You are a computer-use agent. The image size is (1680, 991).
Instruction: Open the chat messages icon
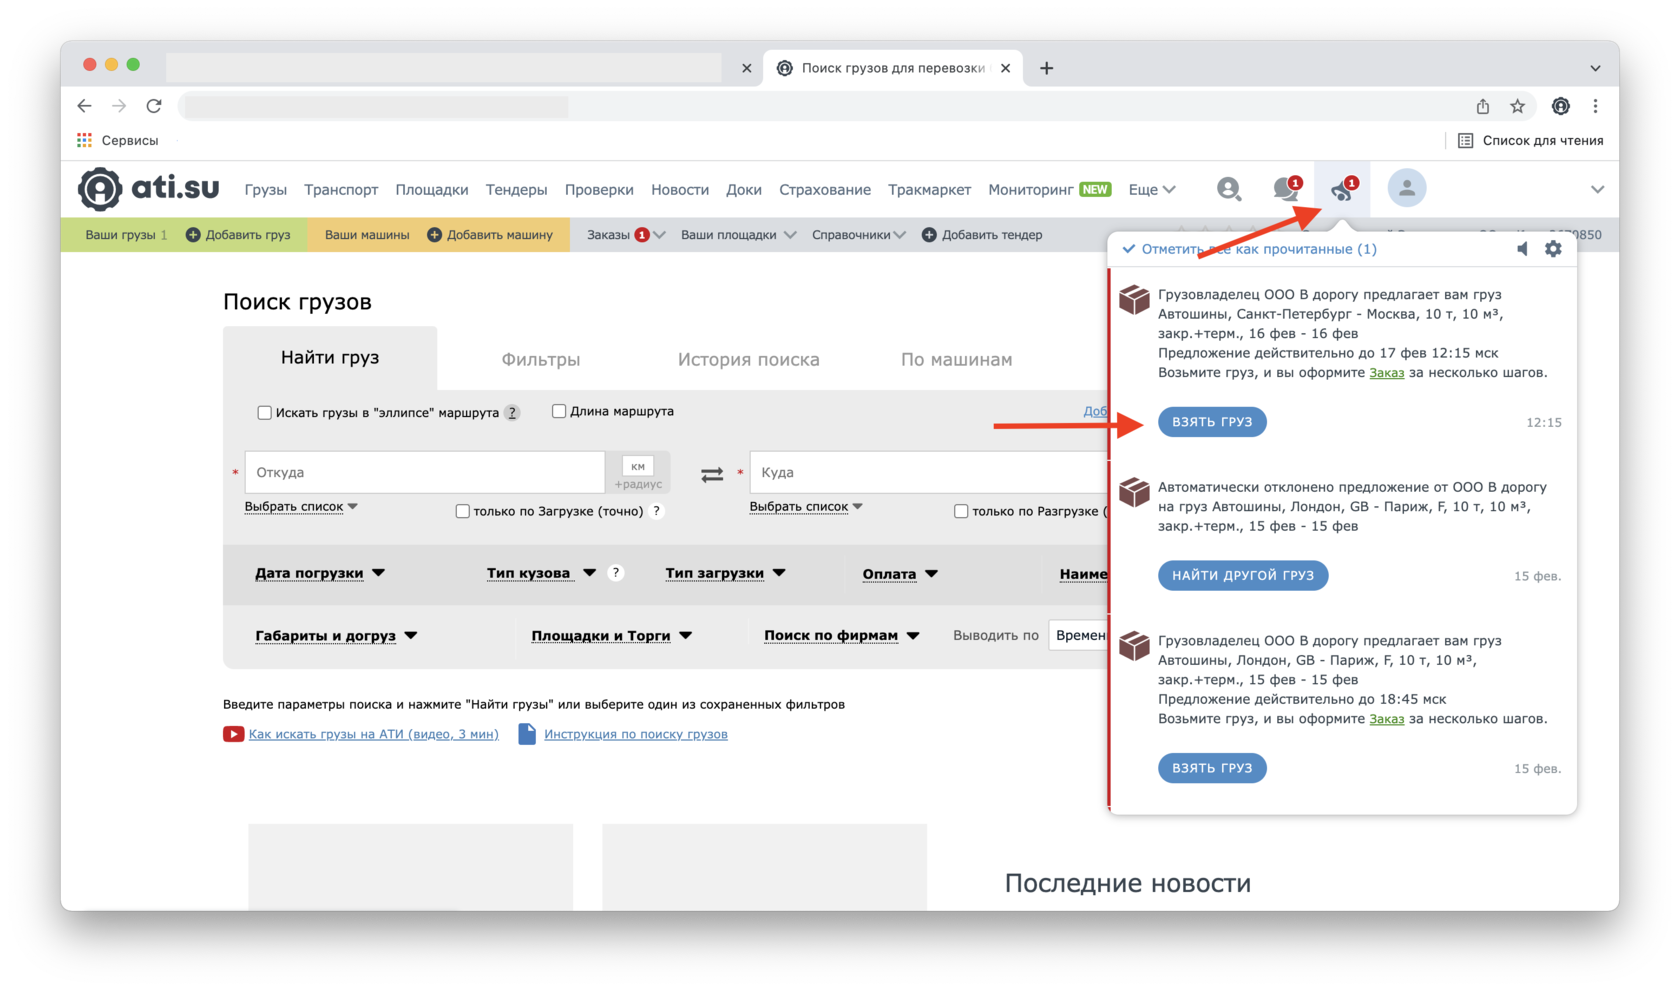(1286, 188)
